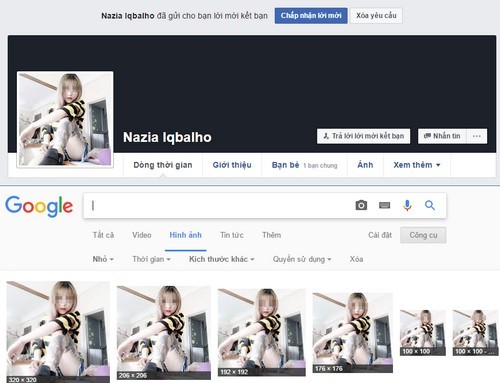Click the Xóa yêu cầu button
Screen dimensions: 500x383
point(376,16)
